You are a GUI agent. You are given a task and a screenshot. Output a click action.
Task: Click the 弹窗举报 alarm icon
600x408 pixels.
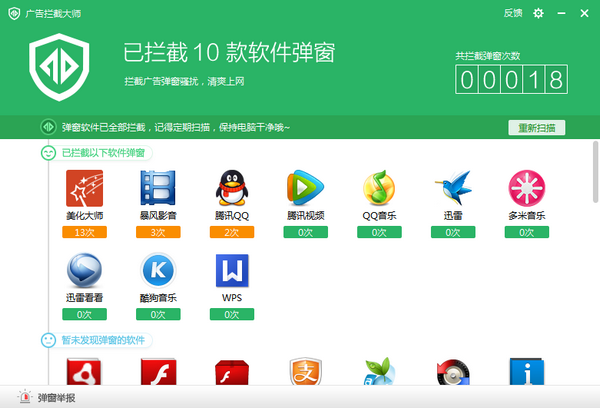(x=25, y=397)
